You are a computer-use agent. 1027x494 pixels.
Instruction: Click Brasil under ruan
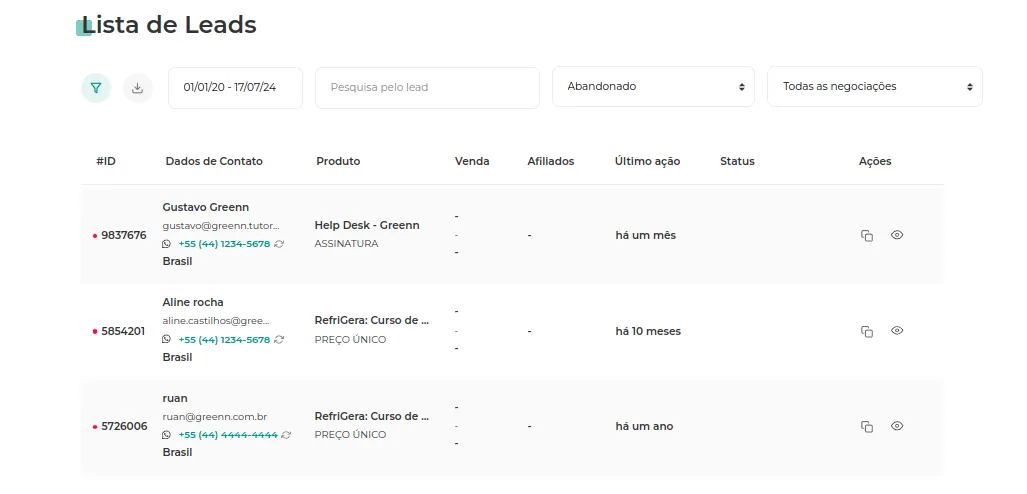177,452
